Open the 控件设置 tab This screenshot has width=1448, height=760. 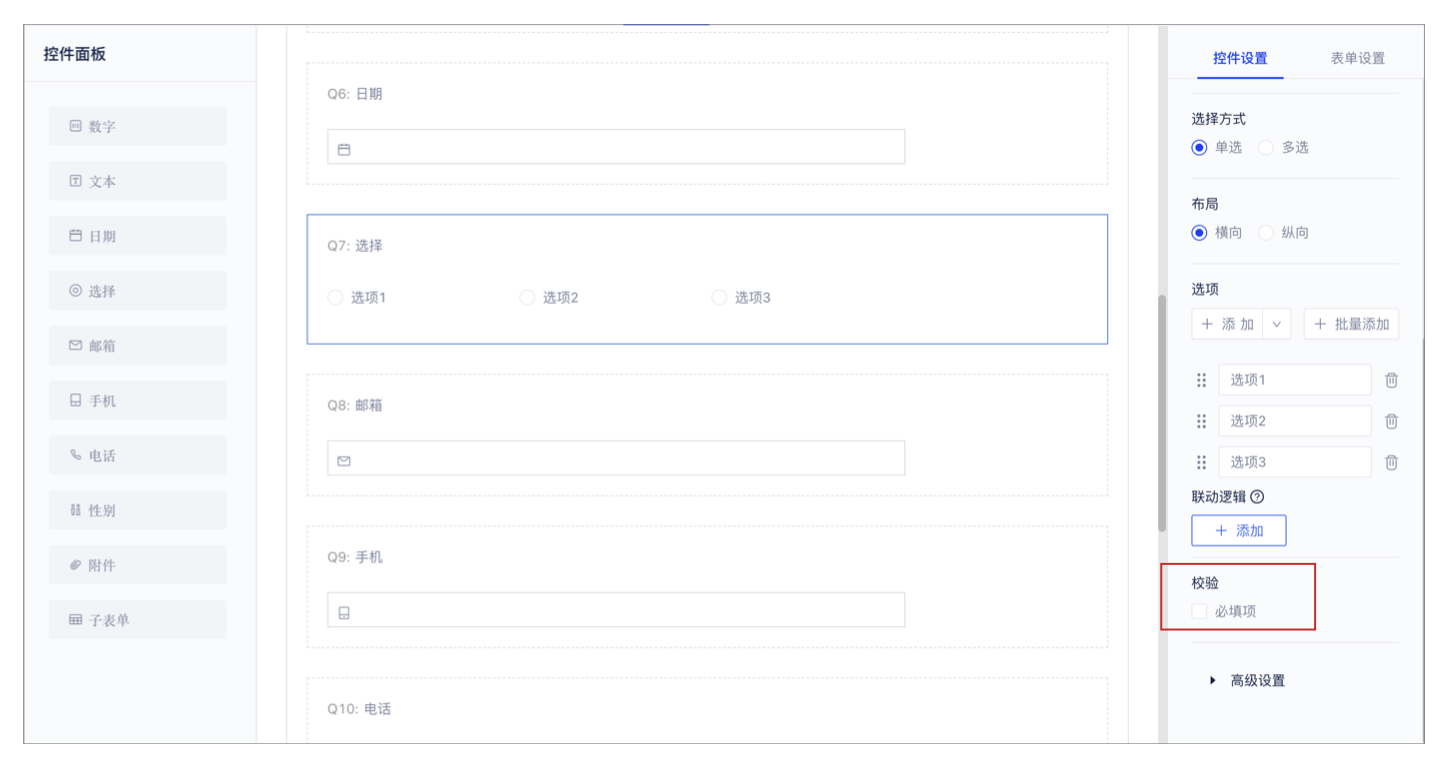1240,58
